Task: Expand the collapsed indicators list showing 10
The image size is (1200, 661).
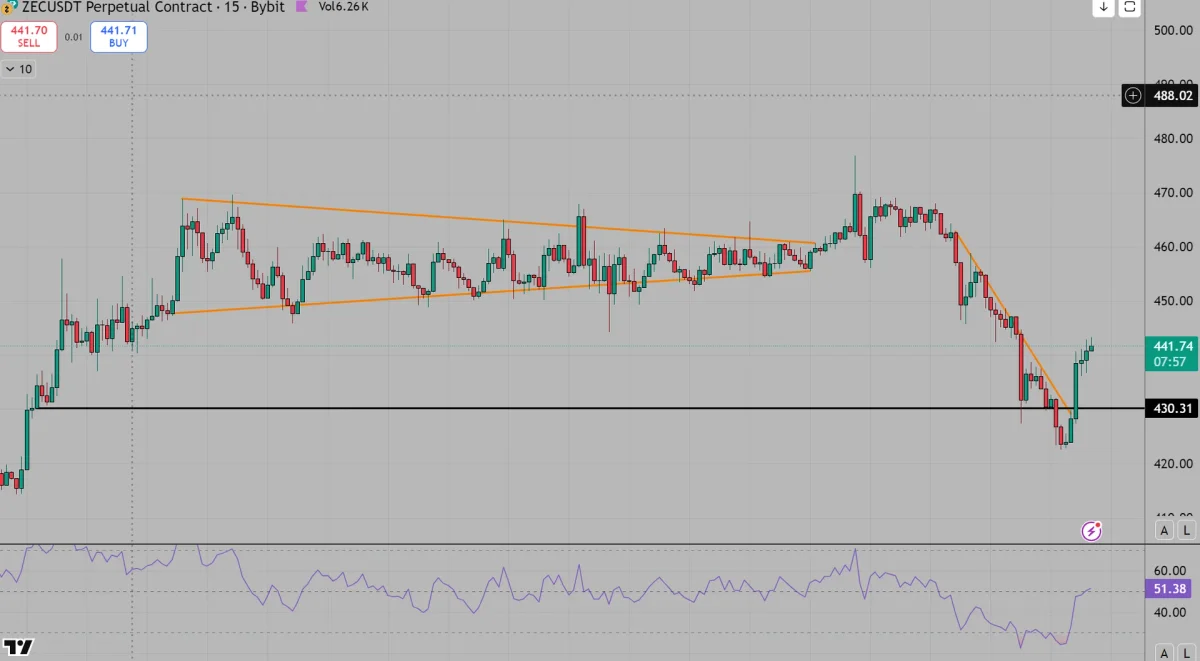Action: coord(19,69)
